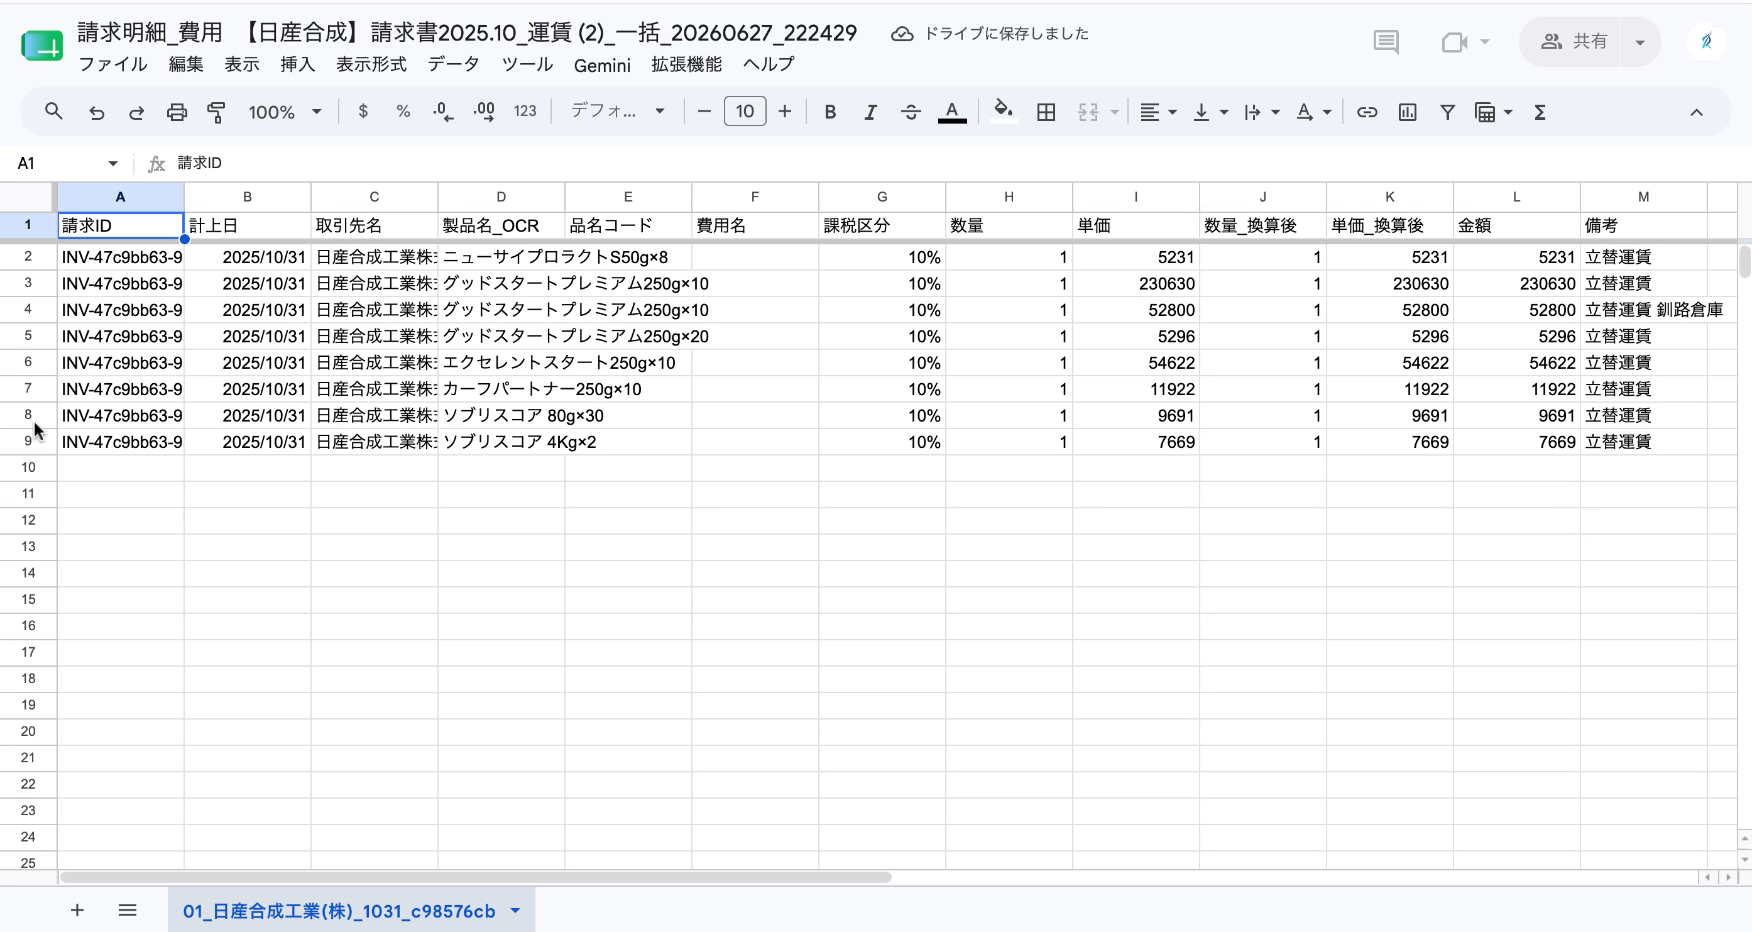The height and width of the screenshot is (932, 1752).
Task: Open the 123 more formats menu
Action: pyautogui.click(x=525, y=112)
